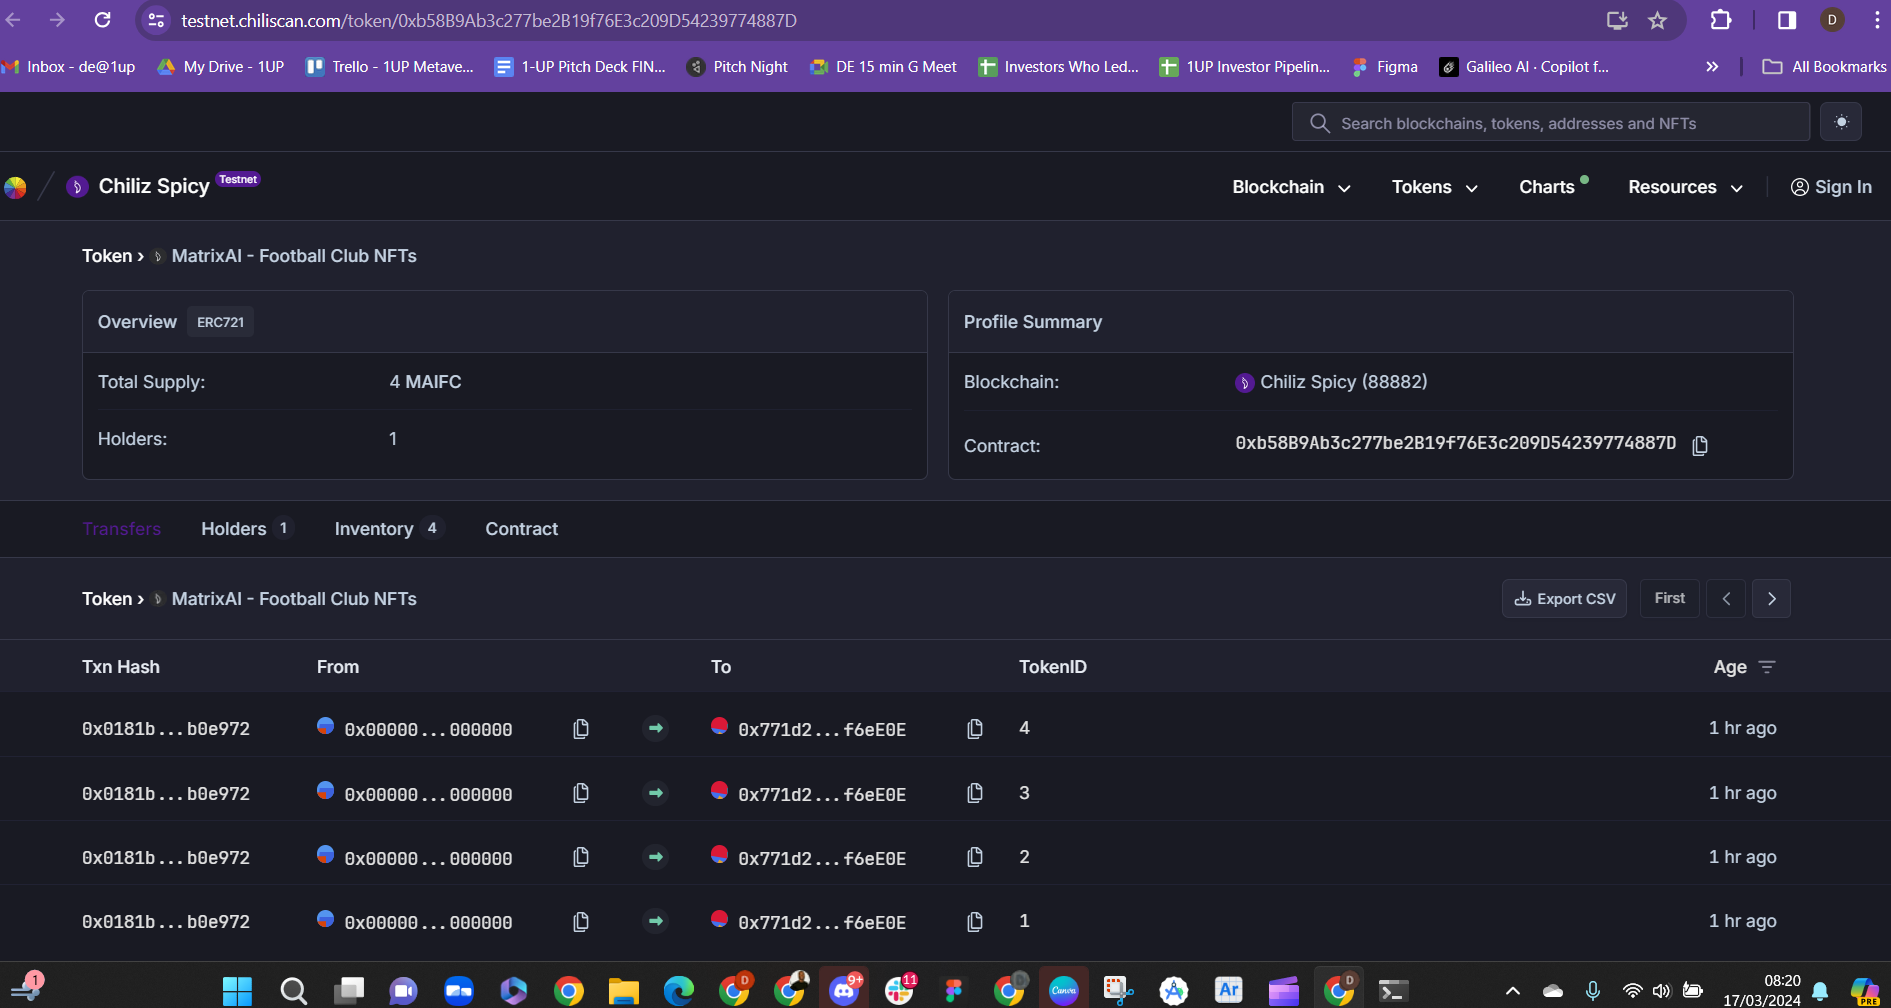
Task: Switch to the Inventory tab
Action: [389, 529]
